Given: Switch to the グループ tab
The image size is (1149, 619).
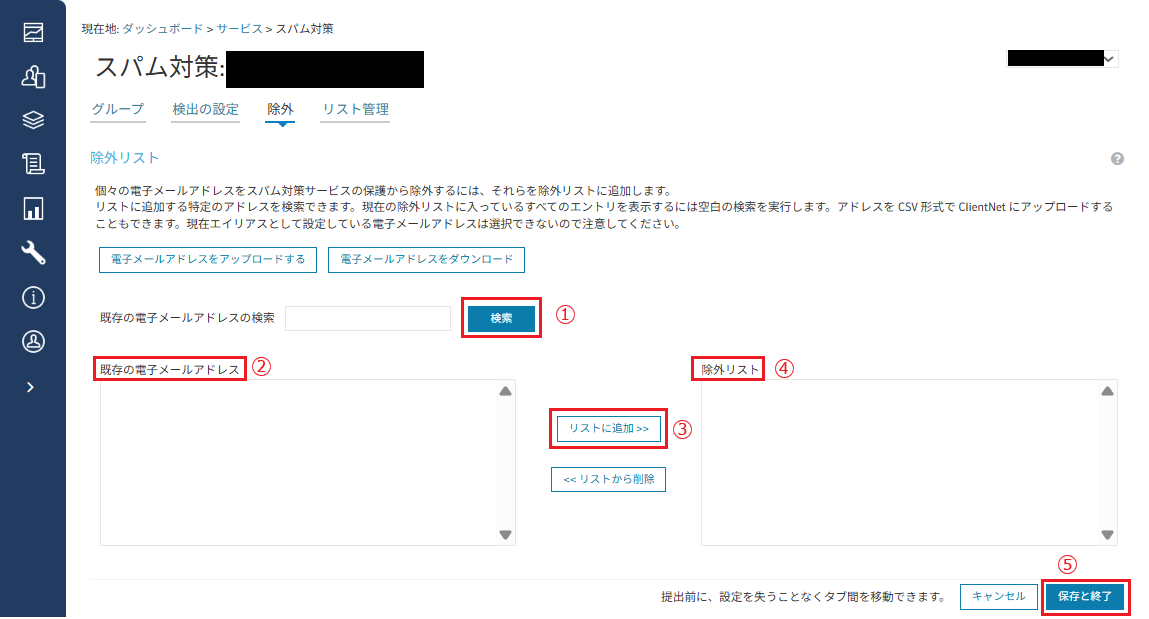Looking at the screenshot, I should (x=117, y=109).
